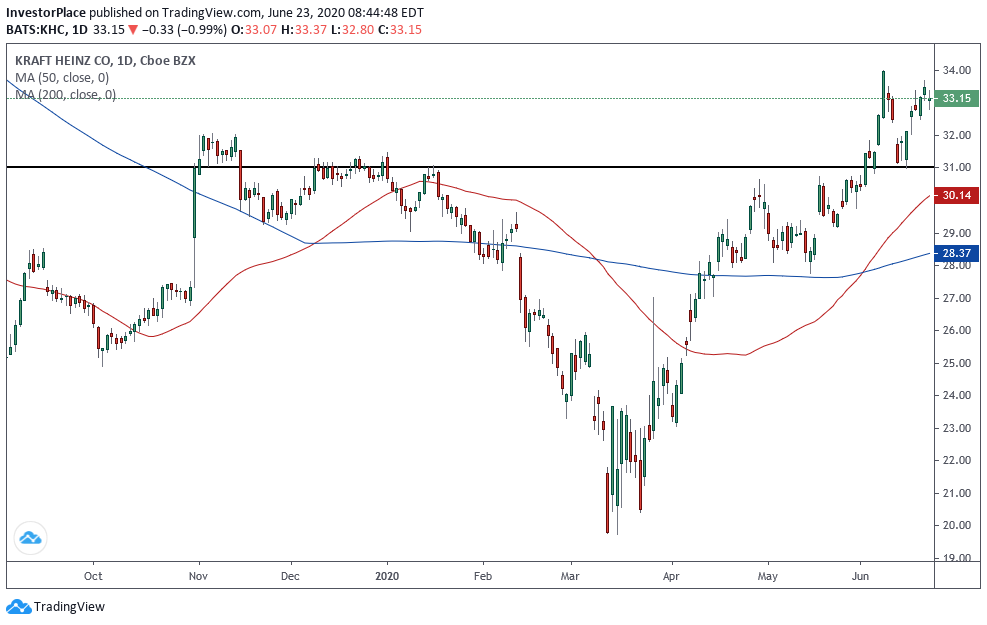Screen dimensions: 987x625
Task: Click the red down-triangle change indicator
Action: (132, 30)
